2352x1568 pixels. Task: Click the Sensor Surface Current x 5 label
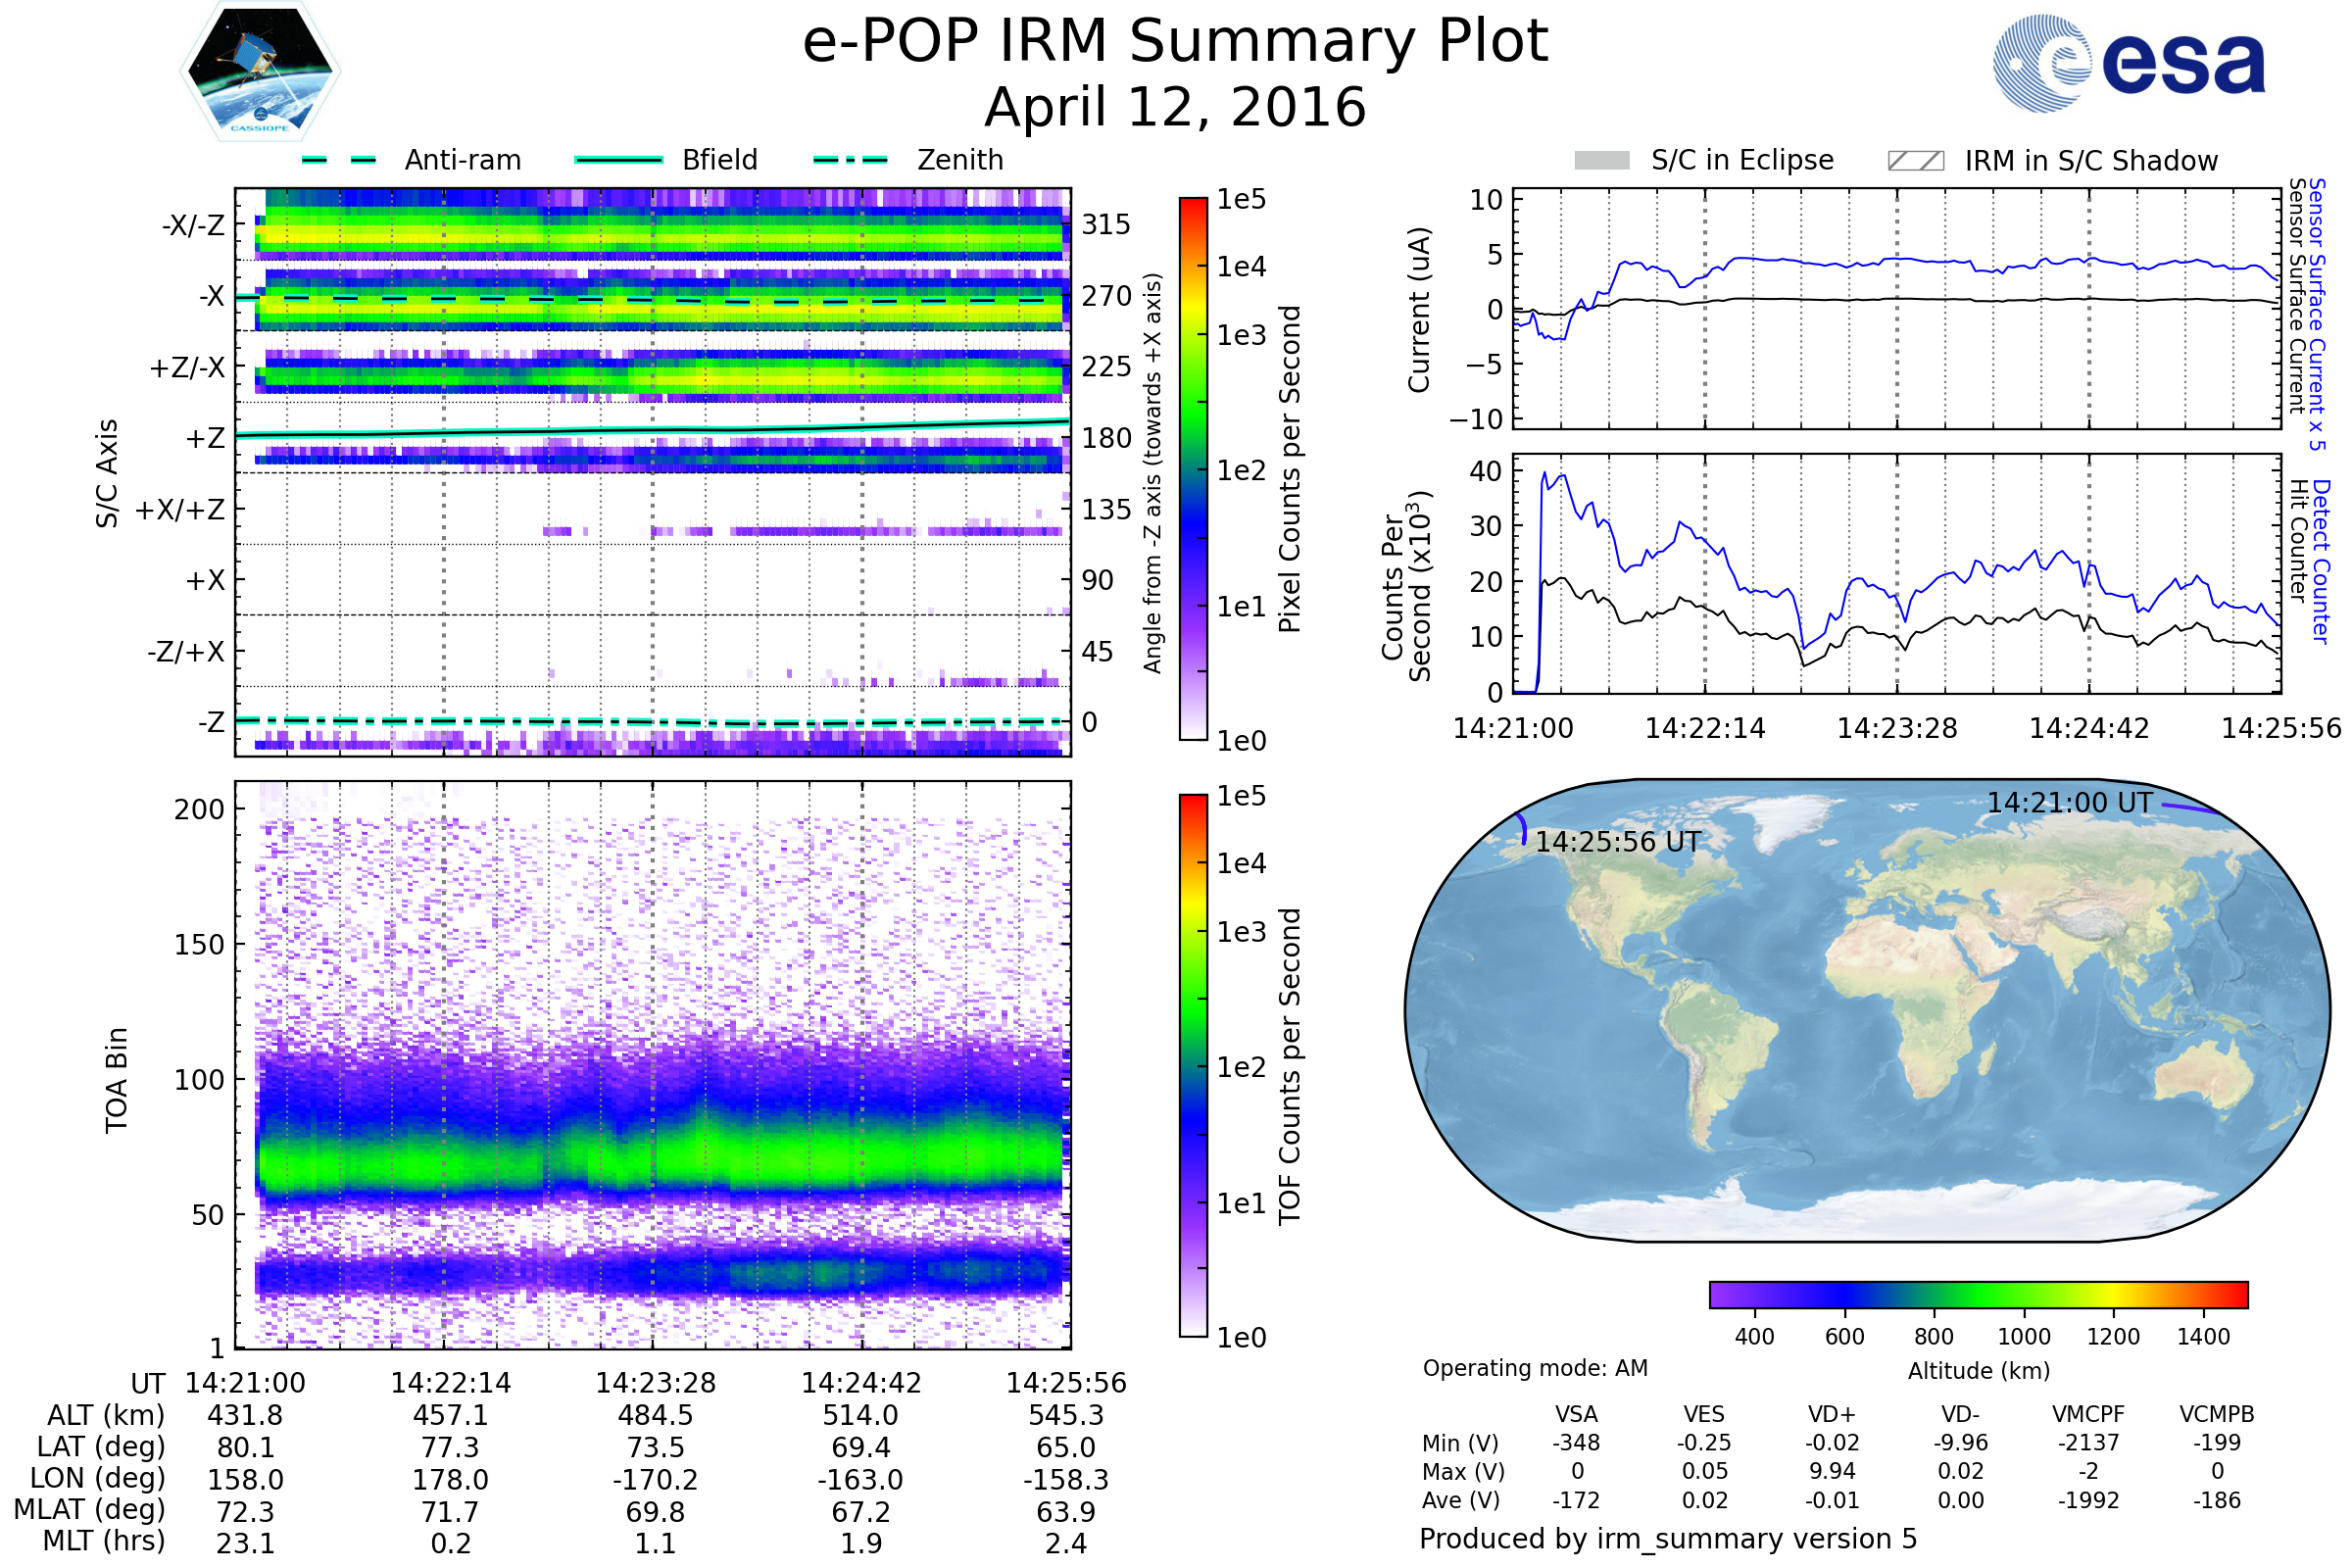[2317, 315]
